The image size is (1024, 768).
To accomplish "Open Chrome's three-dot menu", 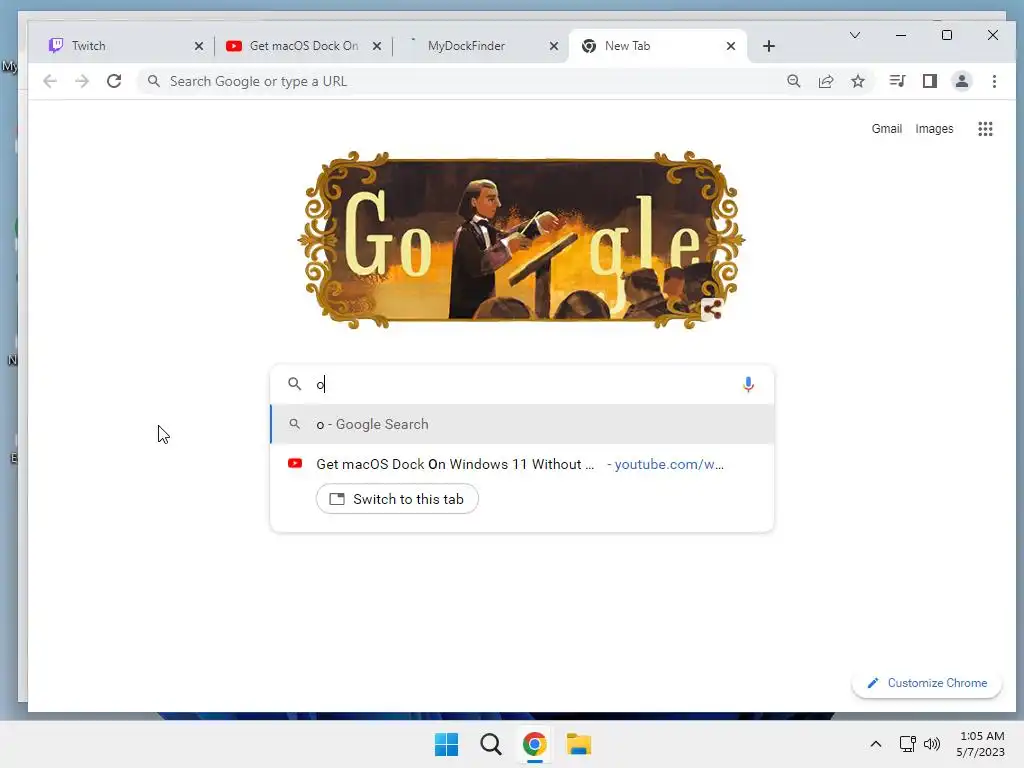I will point(994,81).
